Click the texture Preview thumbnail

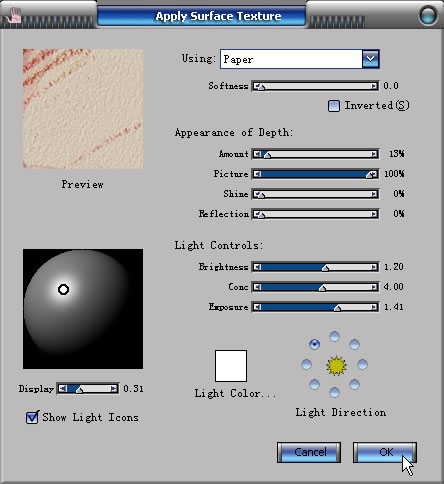[x=83, y=109]
